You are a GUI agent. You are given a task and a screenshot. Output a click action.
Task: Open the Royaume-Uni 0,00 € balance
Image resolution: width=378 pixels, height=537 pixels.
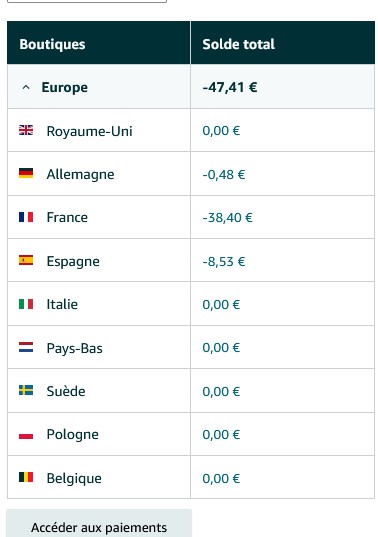(x=221, y=130)
